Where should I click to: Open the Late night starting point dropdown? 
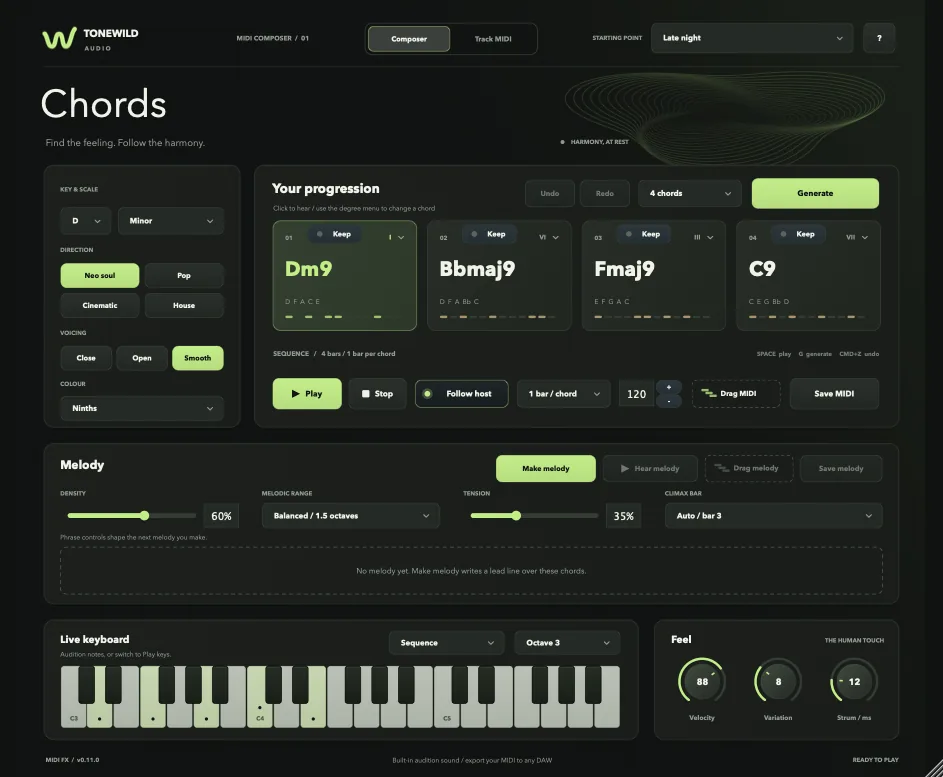(752, 38)
